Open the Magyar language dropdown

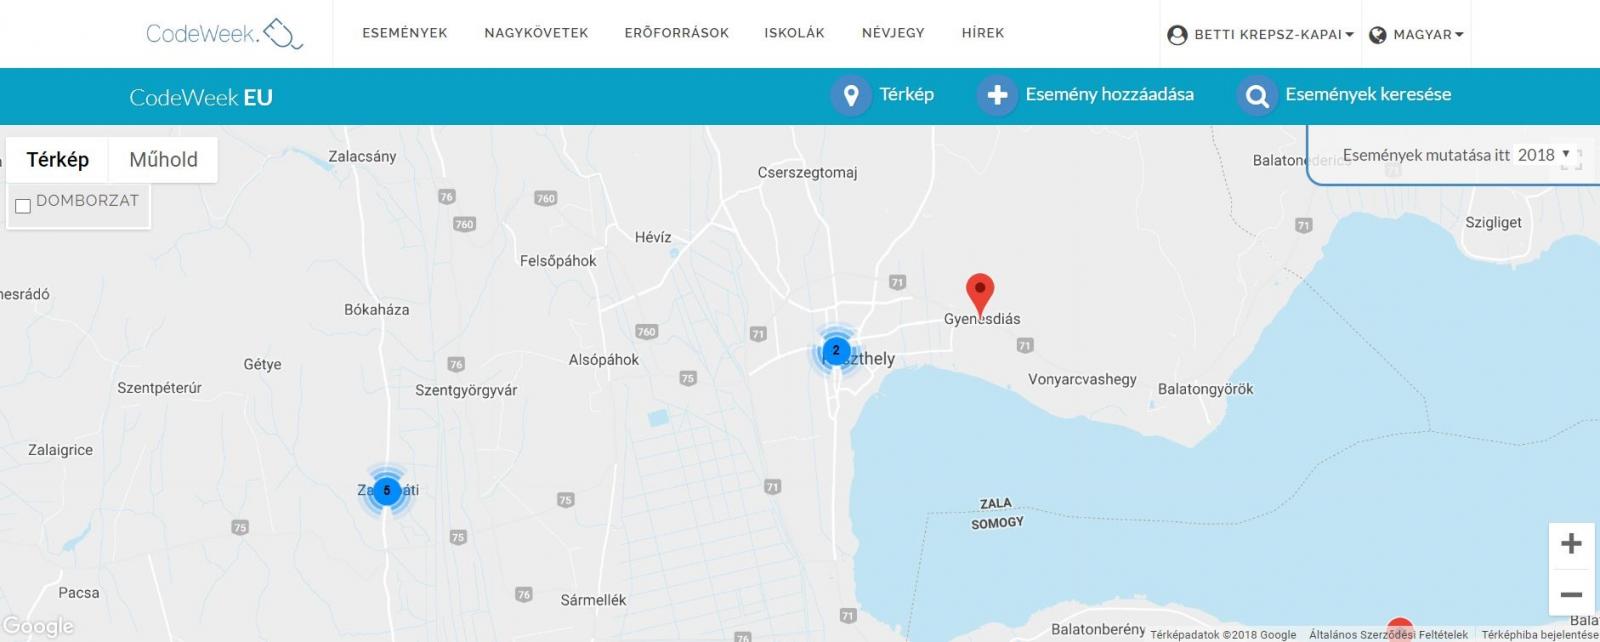coord(1416,34)
